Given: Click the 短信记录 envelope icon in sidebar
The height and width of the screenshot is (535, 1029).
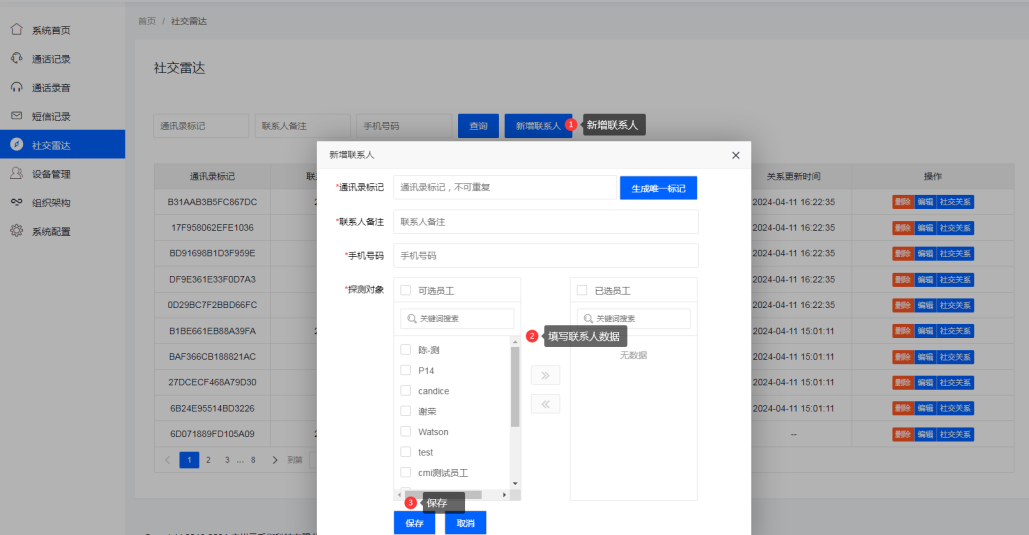Looking at the screenshot, I should coord(17,116).
